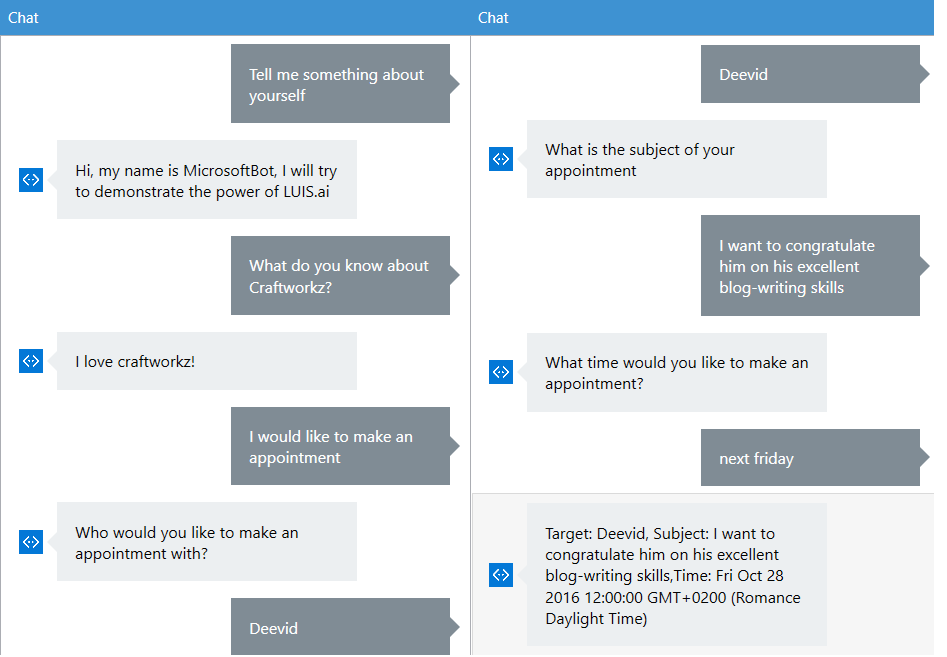Select the 'next friday' user message
The height and width of the screenshot is (657, 947).
(811, 458)
